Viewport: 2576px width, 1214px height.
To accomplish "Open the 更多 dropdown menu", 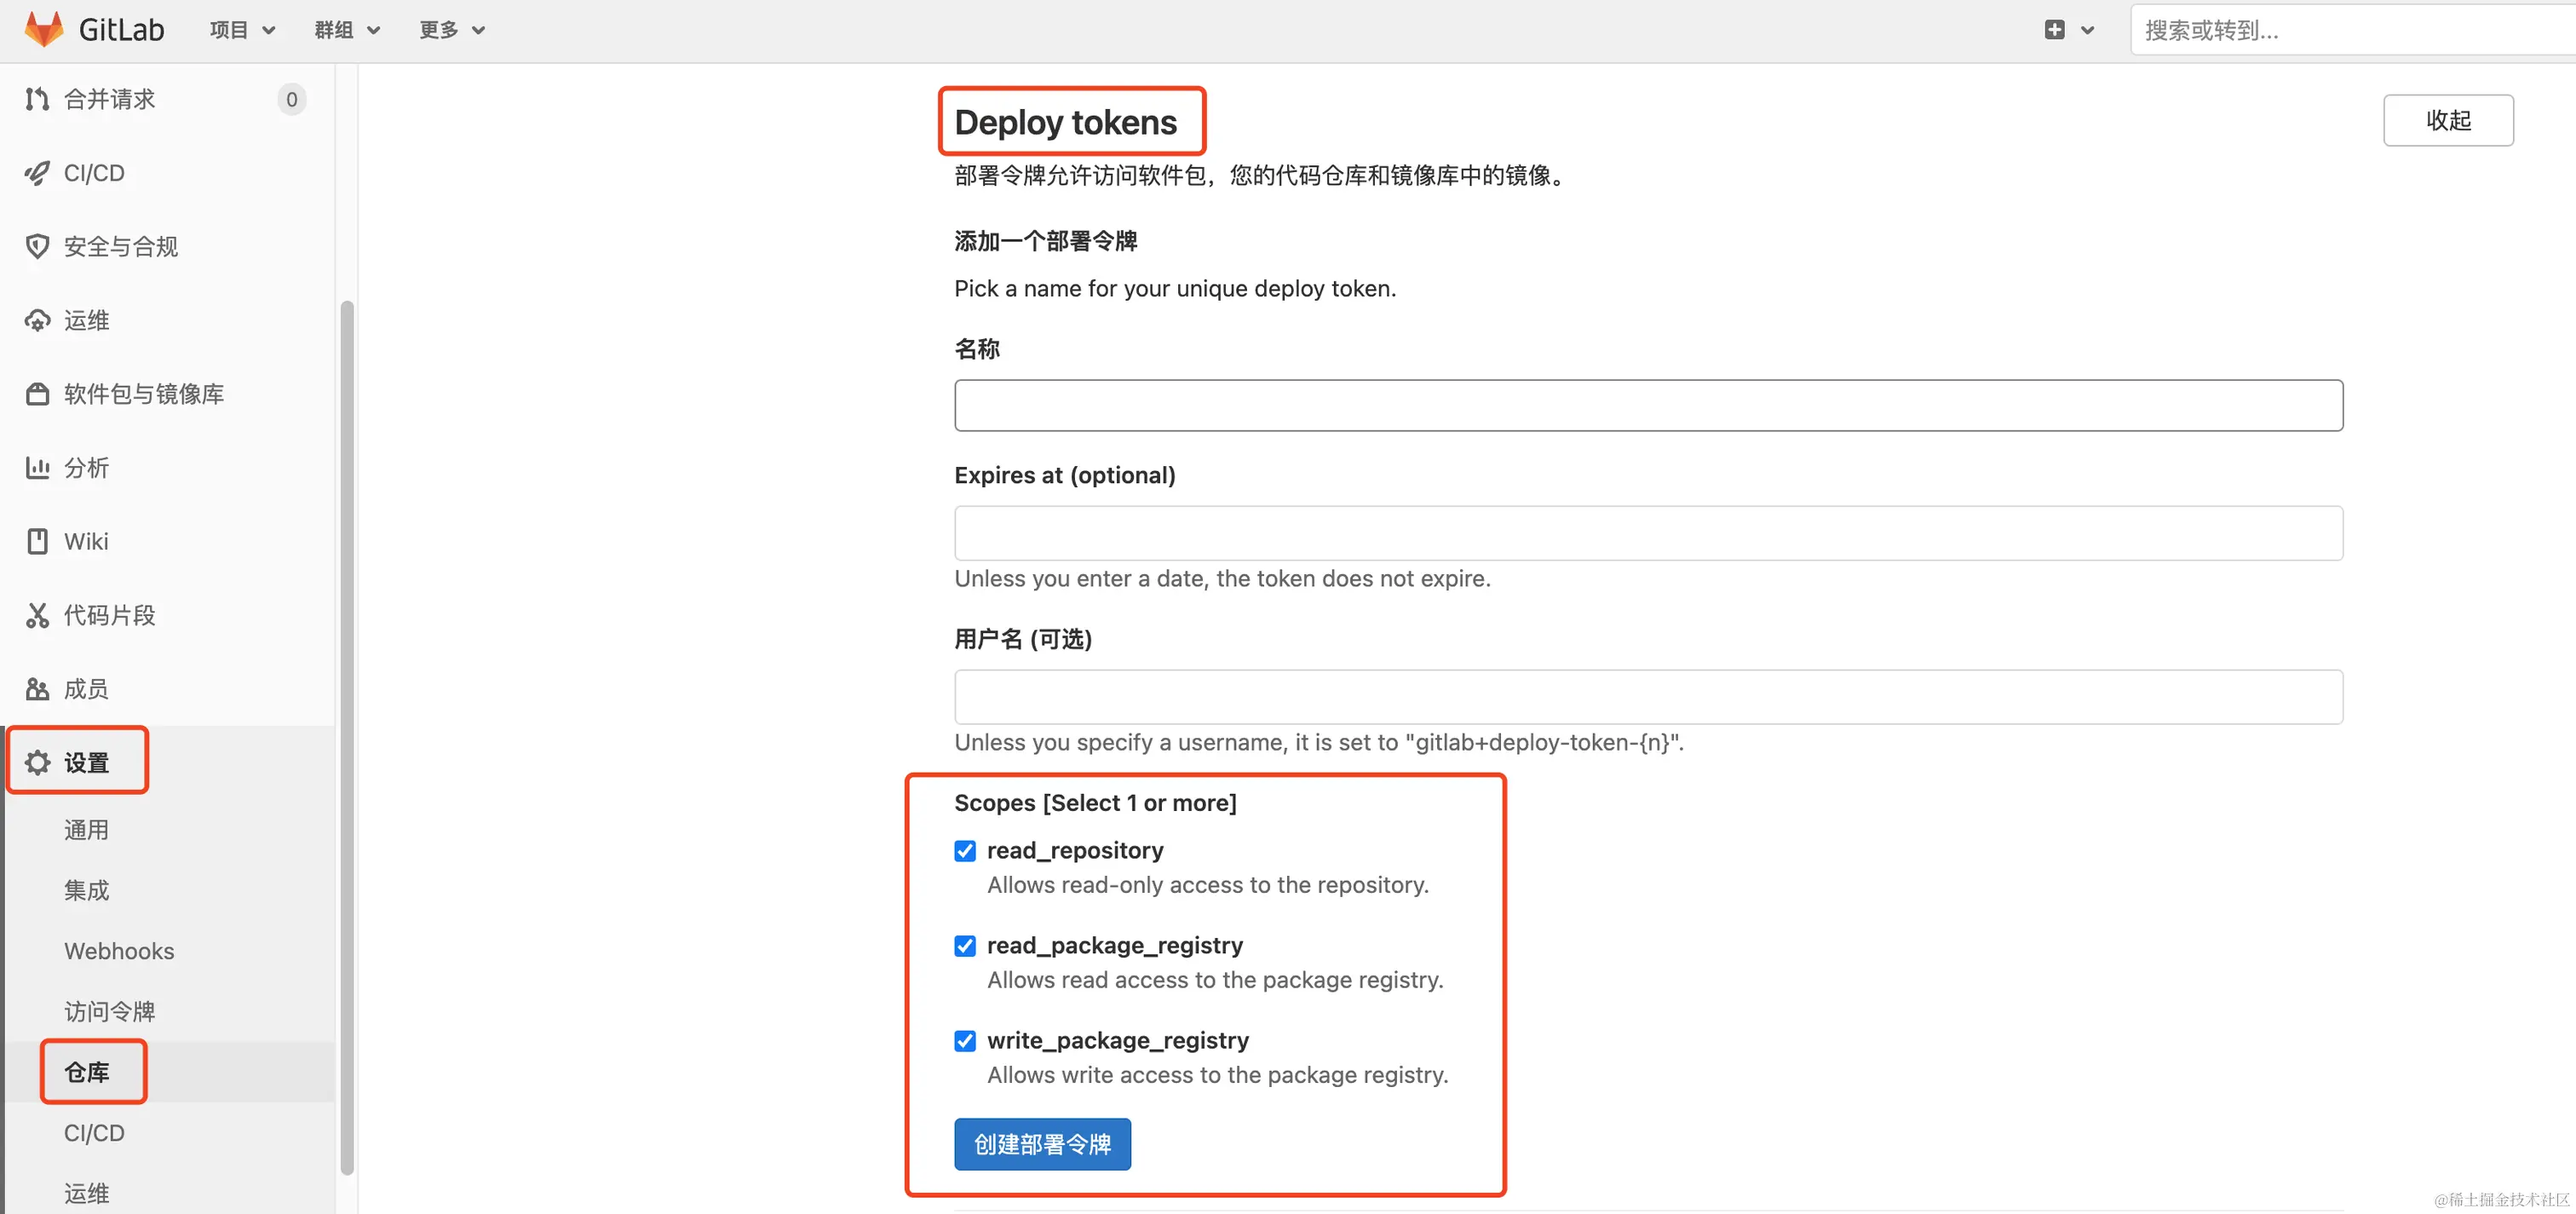I will click(451, 30).
